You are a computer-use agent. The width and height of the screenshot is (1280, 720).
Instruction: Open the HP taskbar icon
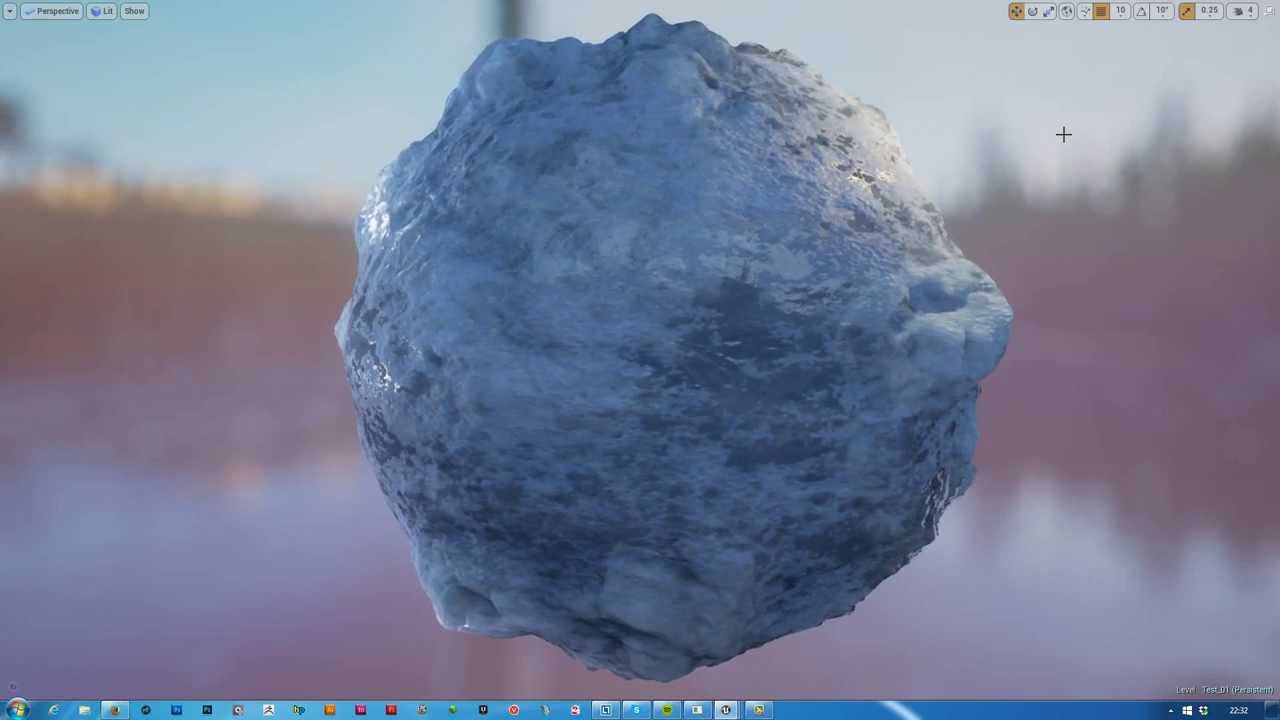point(299,710)
